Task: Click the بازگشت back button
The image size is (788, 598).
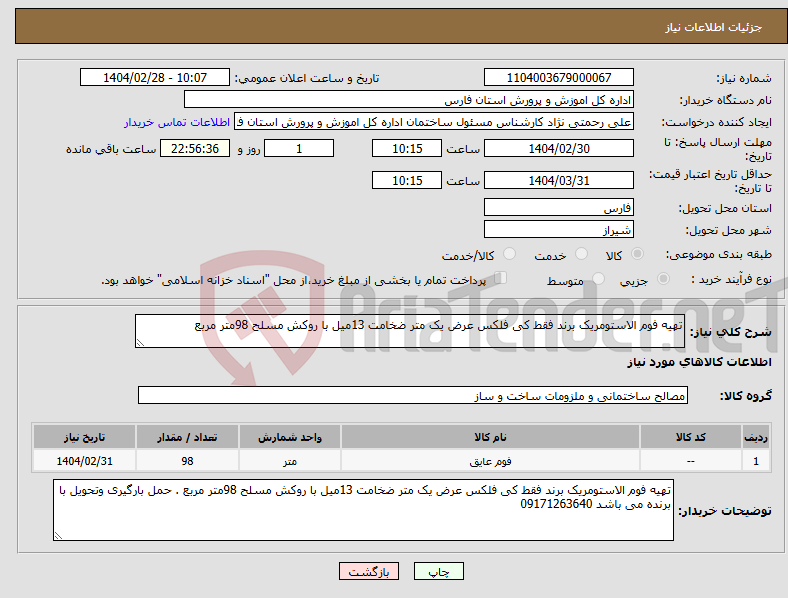Action: click(x=369, y=571)
